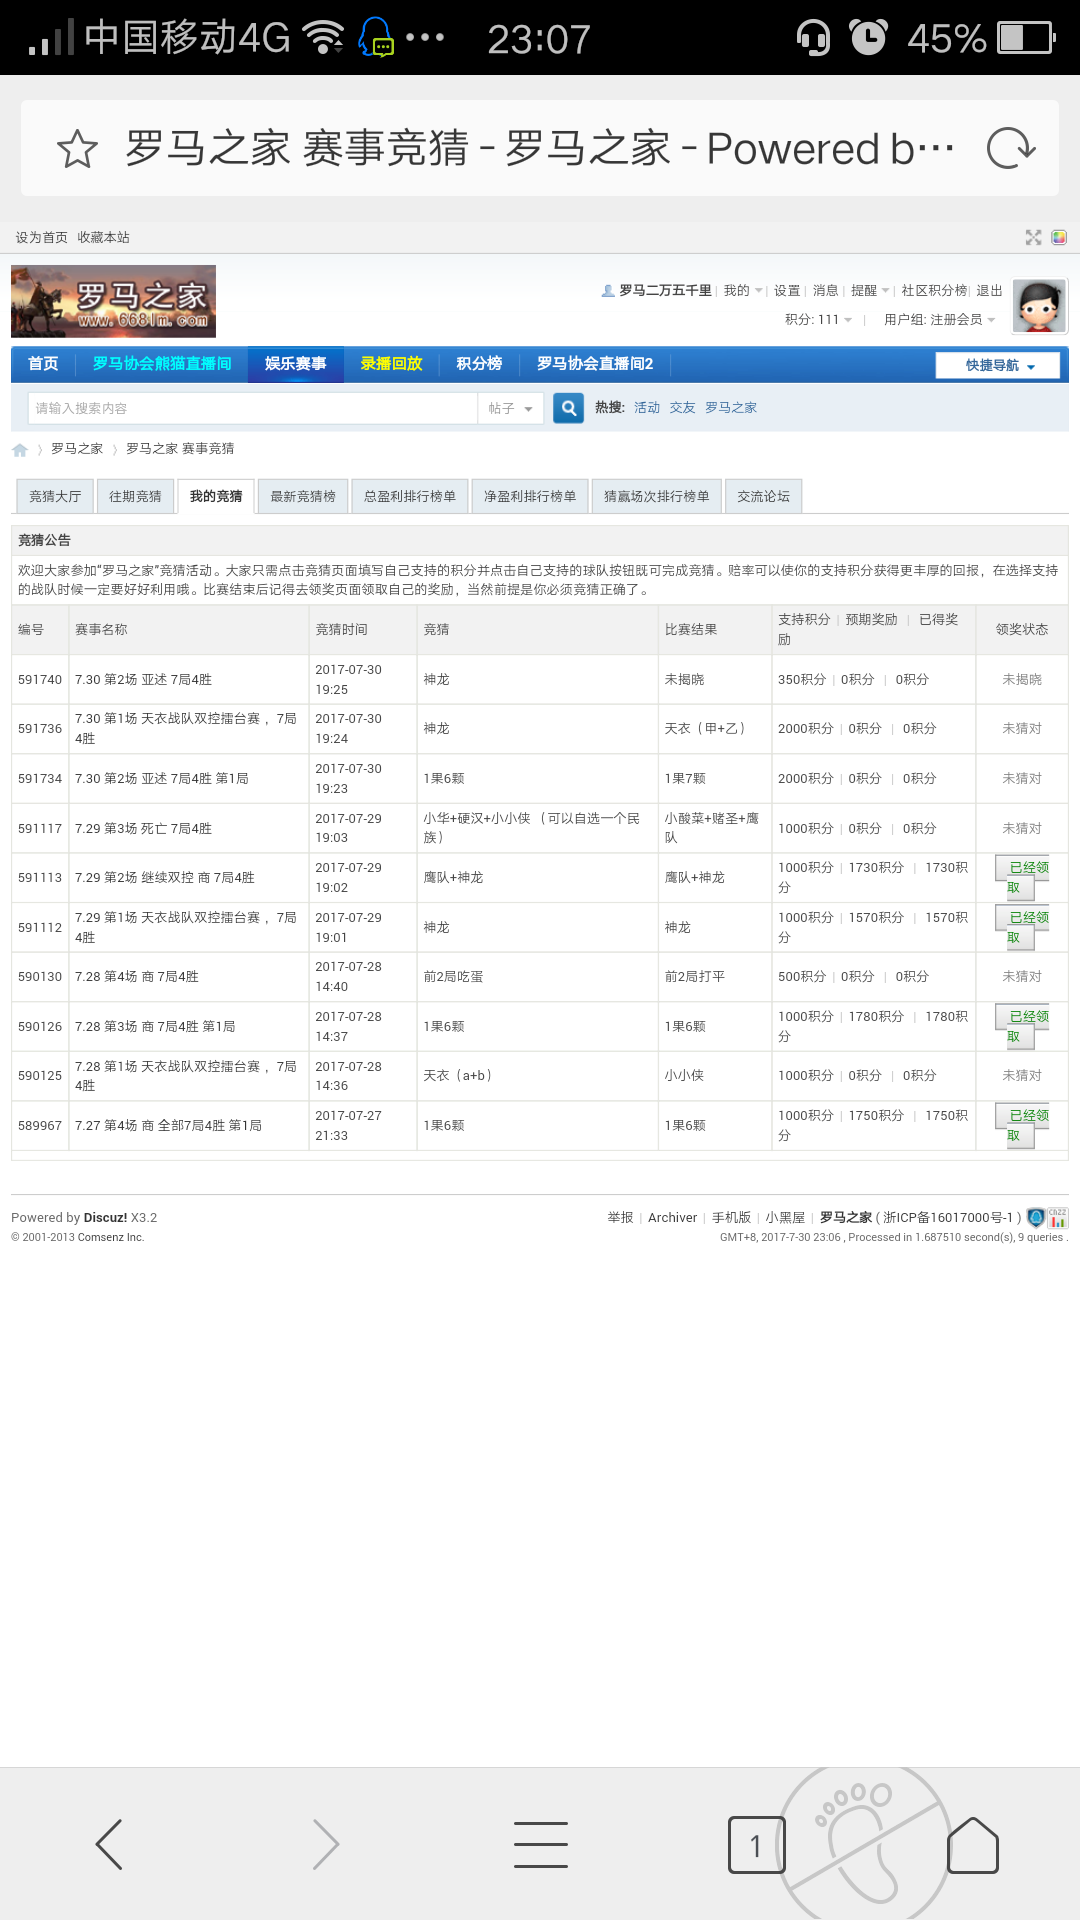The width and height of the screenshot is (1080, 1920).
Task: Tap the browser back arrow
Action: [x=108, y=1844]
